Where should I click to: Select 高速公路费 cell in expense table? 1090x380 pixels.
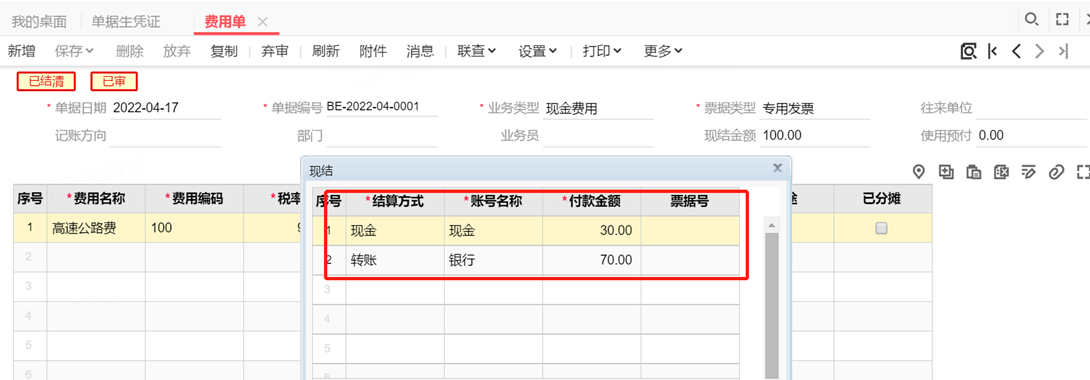96,228
